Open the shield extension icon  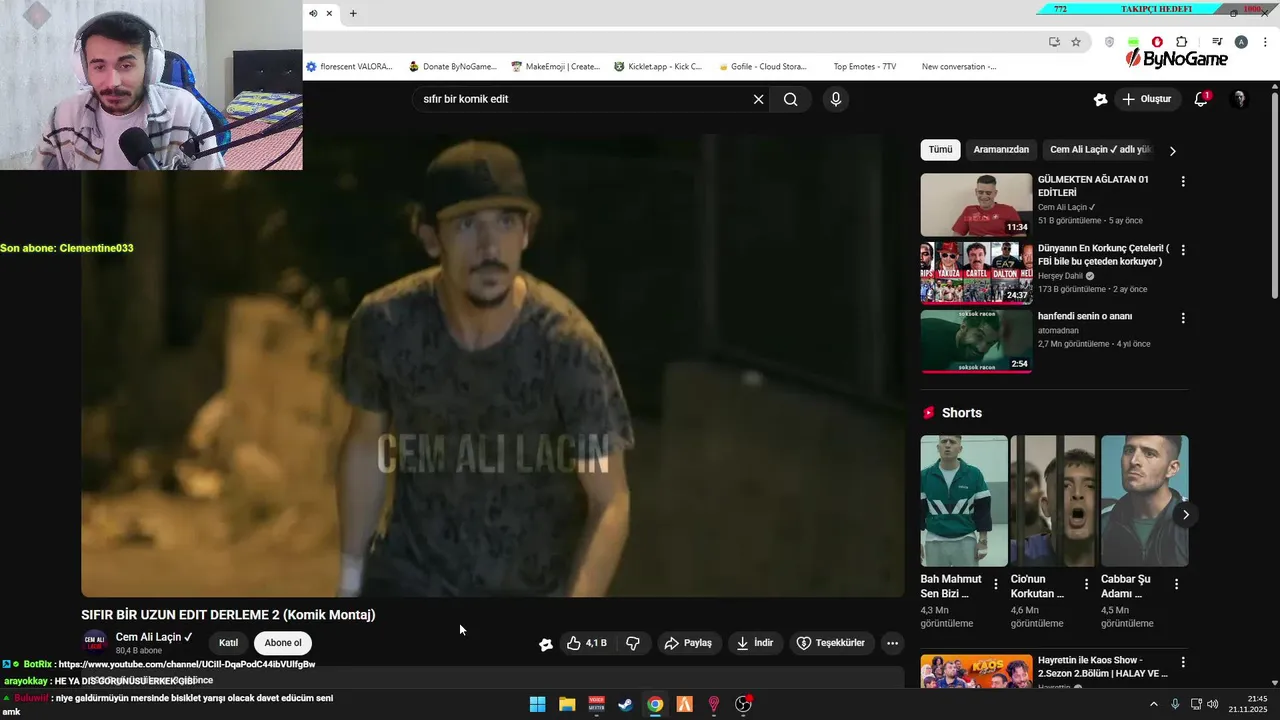point(1109,42)
